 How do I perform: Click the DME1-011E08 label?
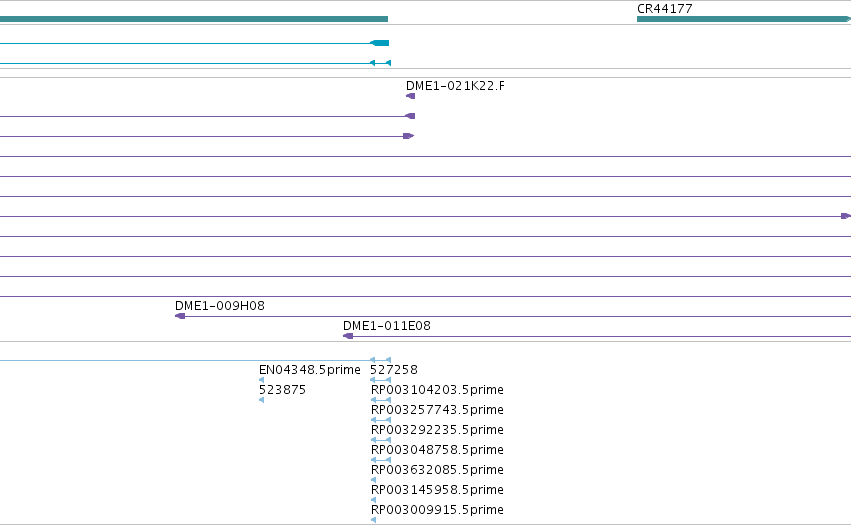point(386,326)
